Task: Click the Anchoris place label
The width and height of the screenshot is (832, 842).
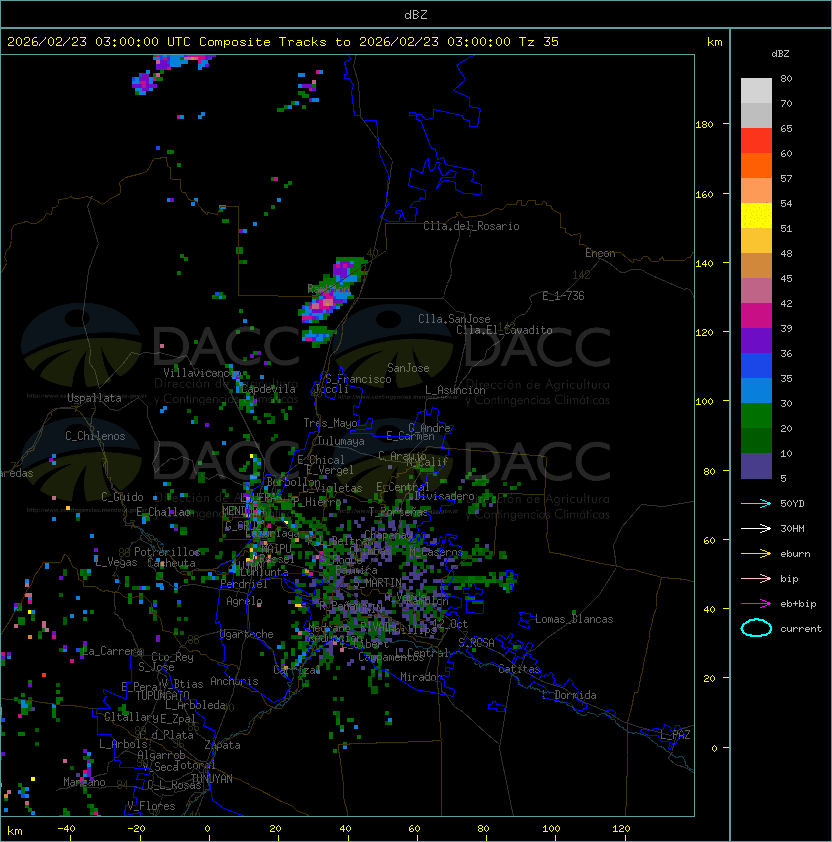Action: click(x=234, y=681)
